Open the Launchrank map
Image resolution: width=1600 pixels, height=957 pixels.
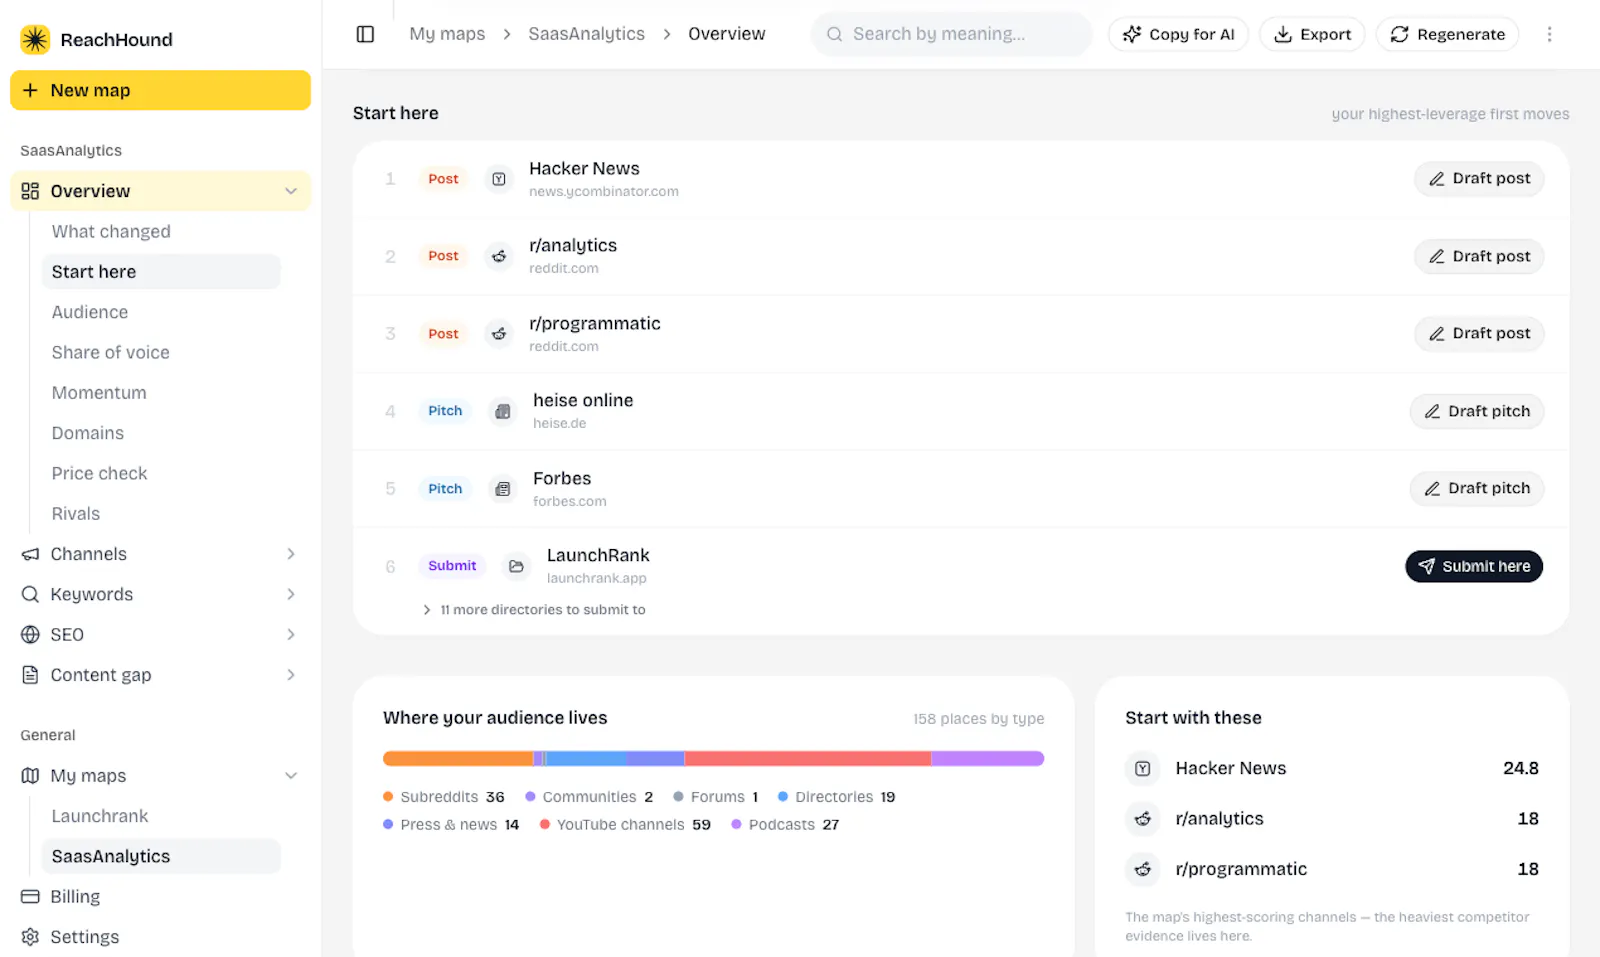pos(161,816)
